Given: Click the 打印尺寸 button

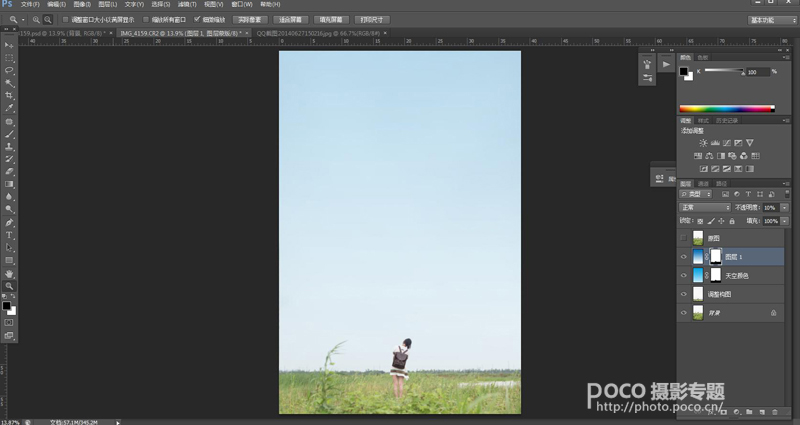Looking at the screenshot, I should 372,20.
